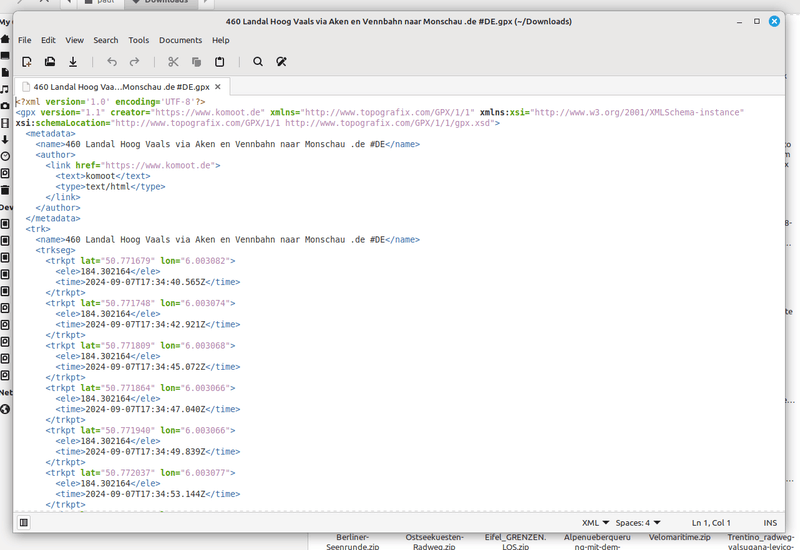Click the Ln 1, Col 1 position indicator
The width and height of the screenshot is (800, 550).
[x=714, y=523]
